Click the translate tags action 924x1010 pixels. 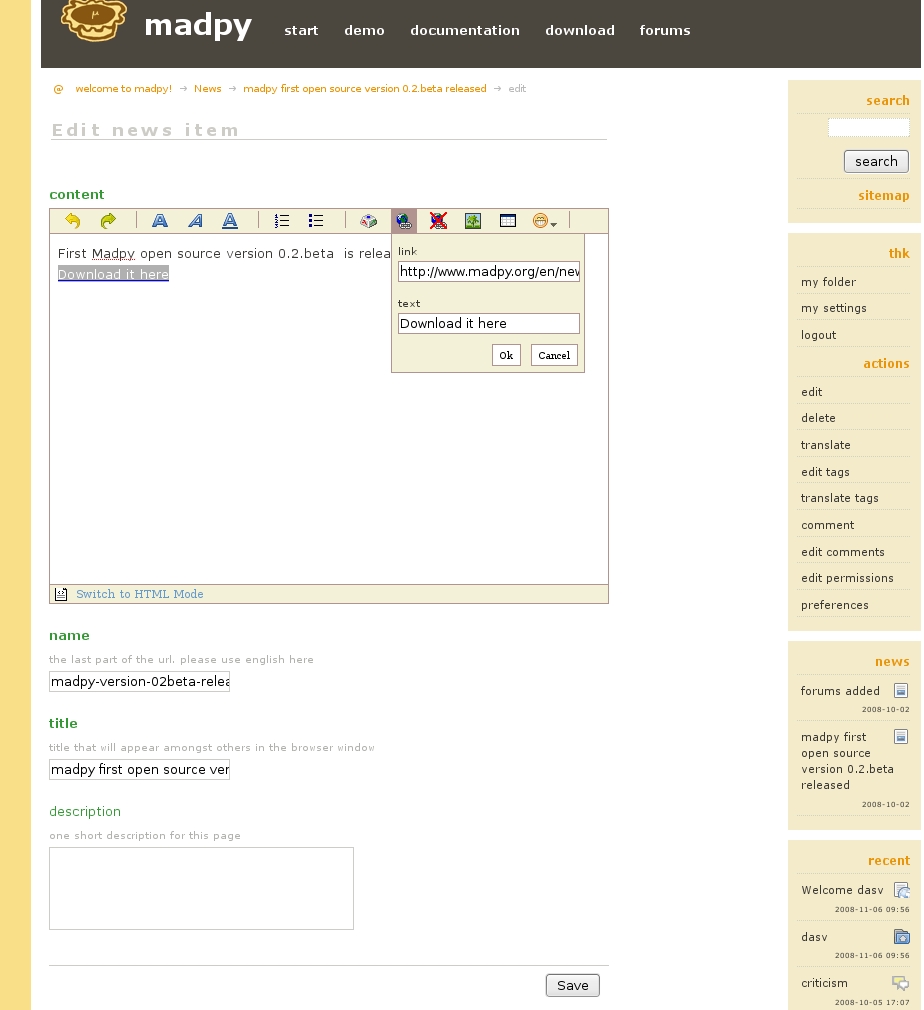(840, 498)
